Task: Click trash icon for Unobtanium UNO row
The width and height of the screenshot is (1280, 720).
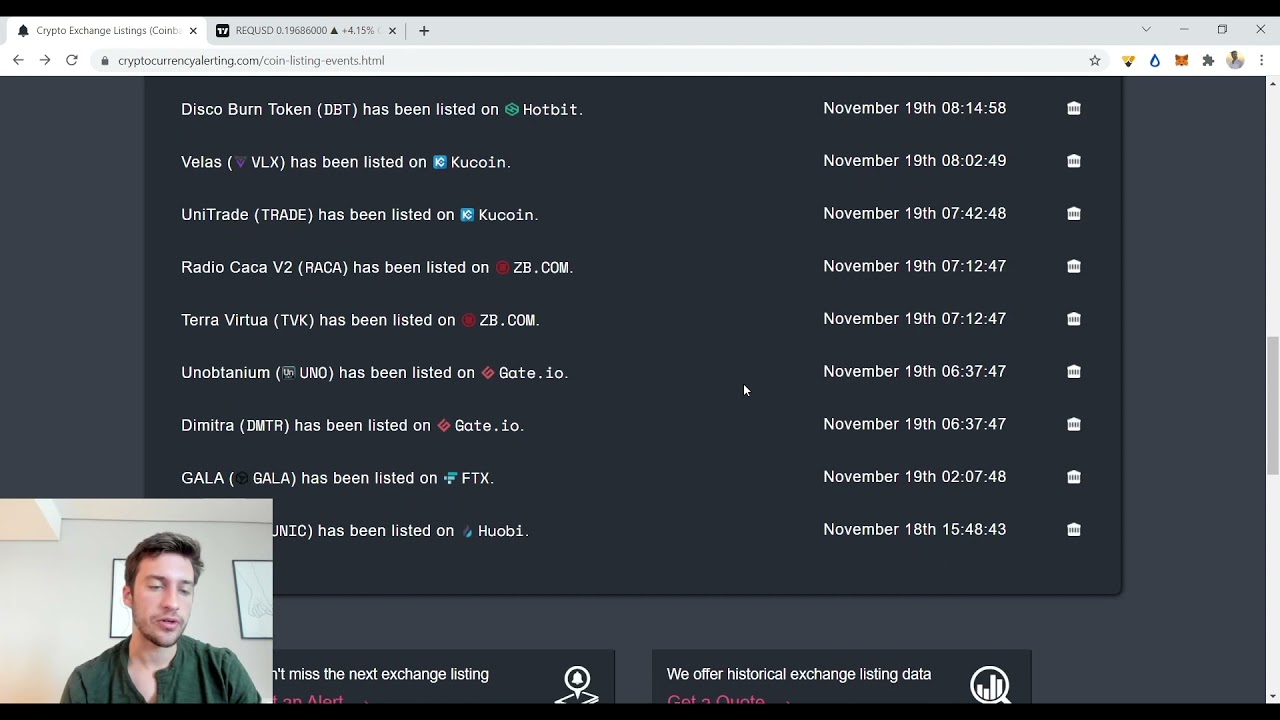Action: [x=1074, y=371]
